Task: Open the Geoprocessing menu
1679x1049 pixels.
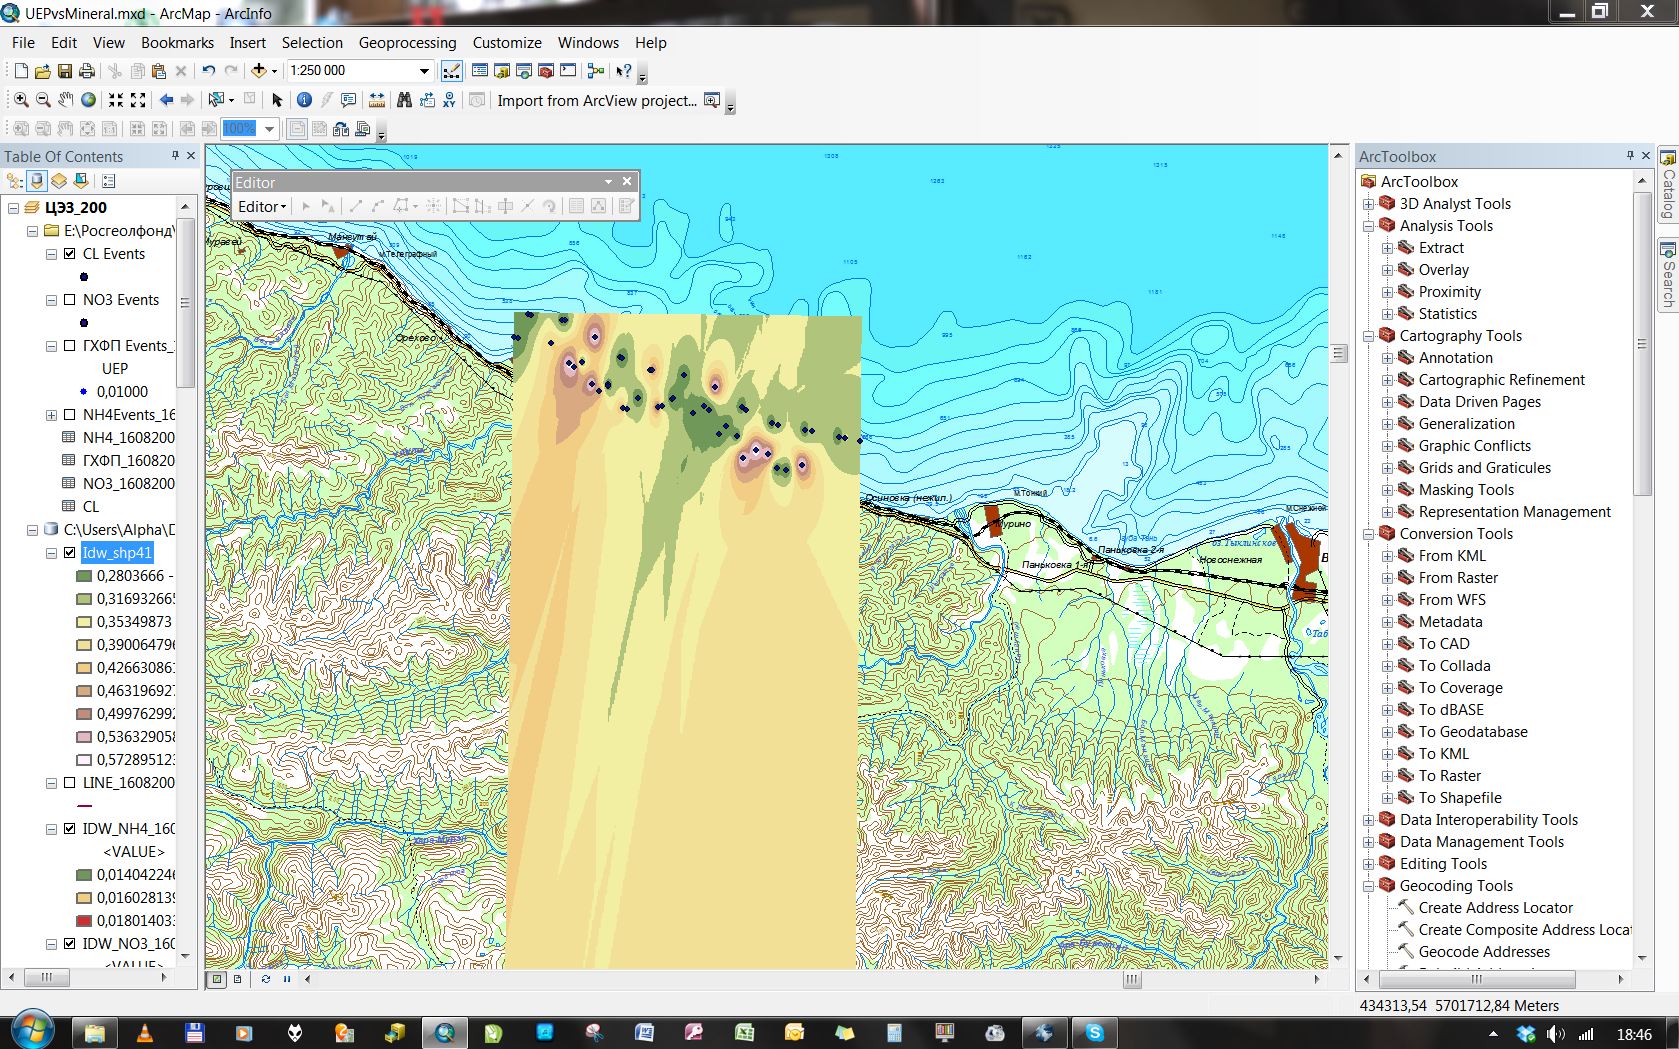Action: point(407,43)
